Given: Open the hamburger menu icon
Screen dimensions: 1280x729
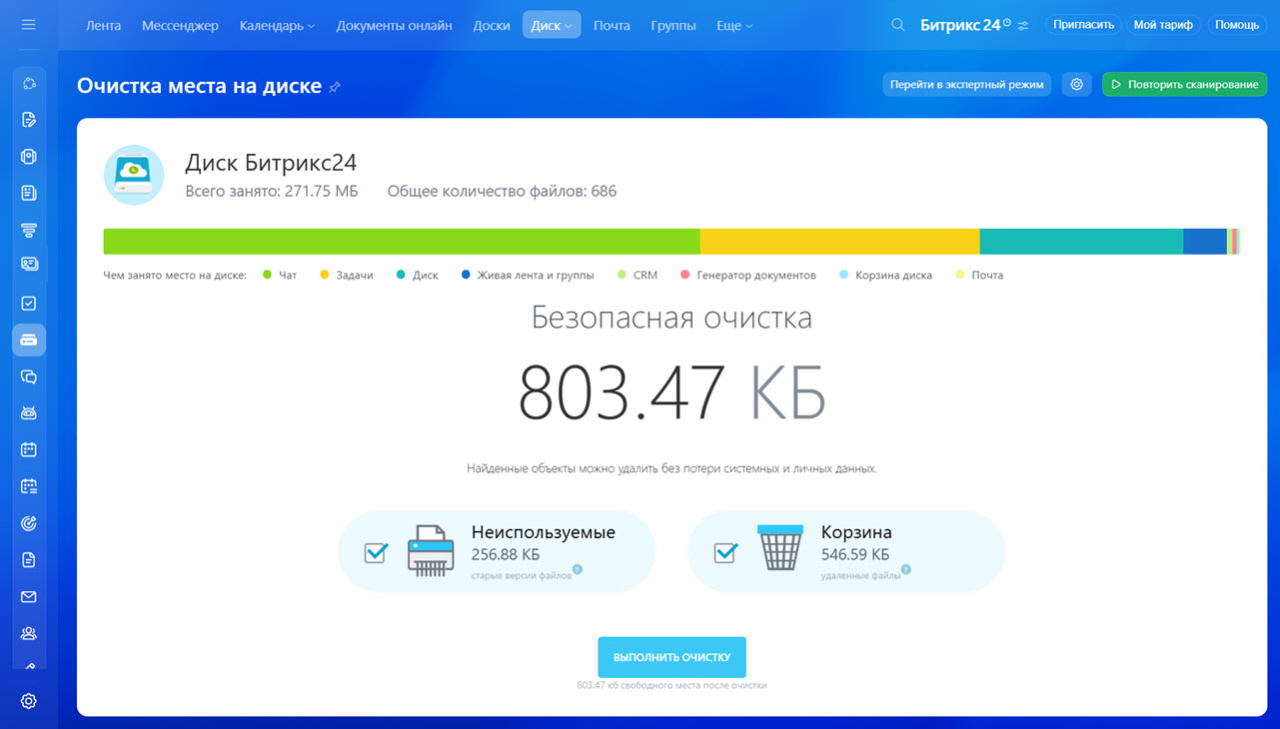Looking at the screenshot, I should click(x=28, y=25).
